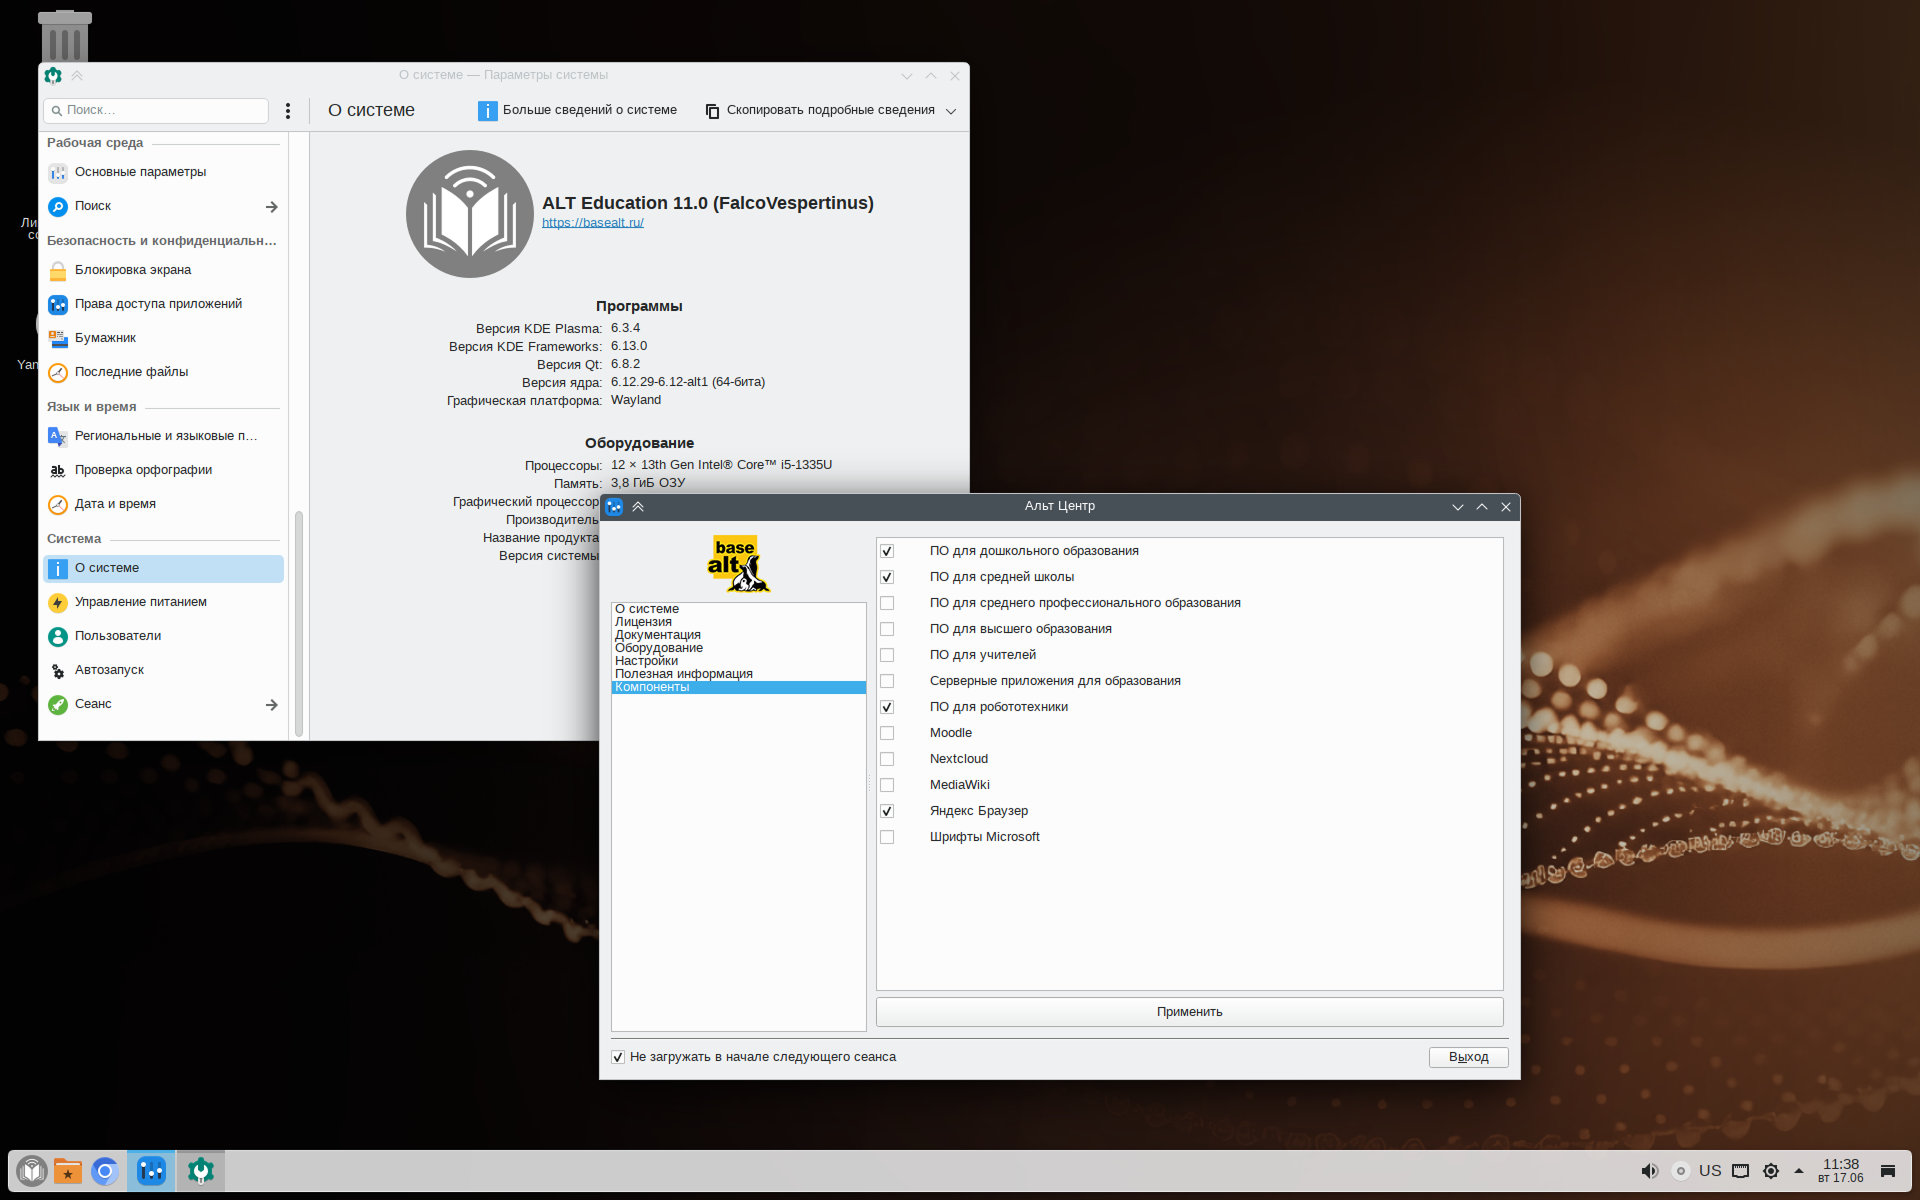Enable the Moodle component checkbox
The width and height of the screenshot is (1920, 1200).
pyautogui.click(x=887, y=733)
